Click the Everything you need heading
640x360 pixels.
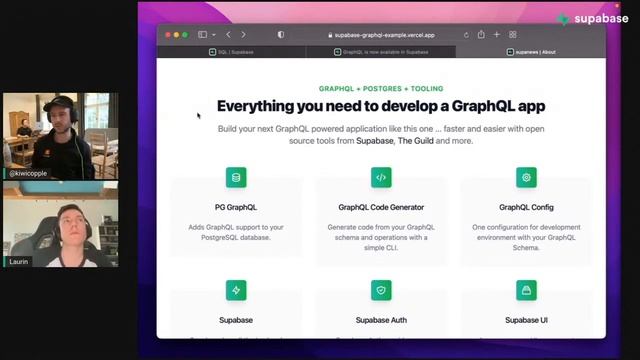point(381,106)
